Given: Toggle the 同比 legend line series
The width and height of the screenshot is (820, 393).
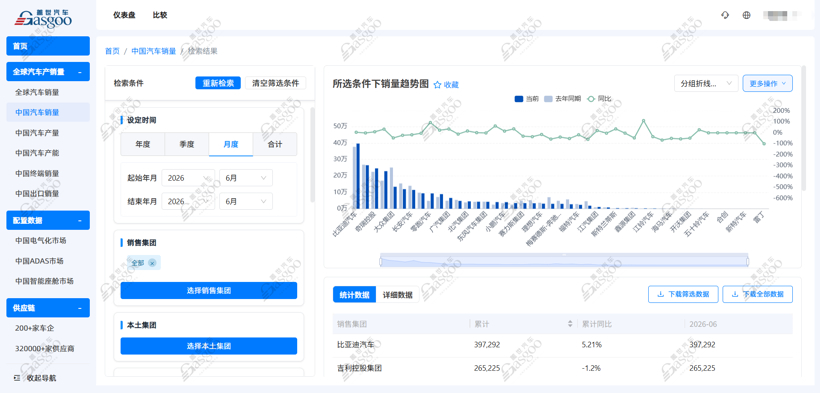Looking at the screenshot, I should (599, 98).
